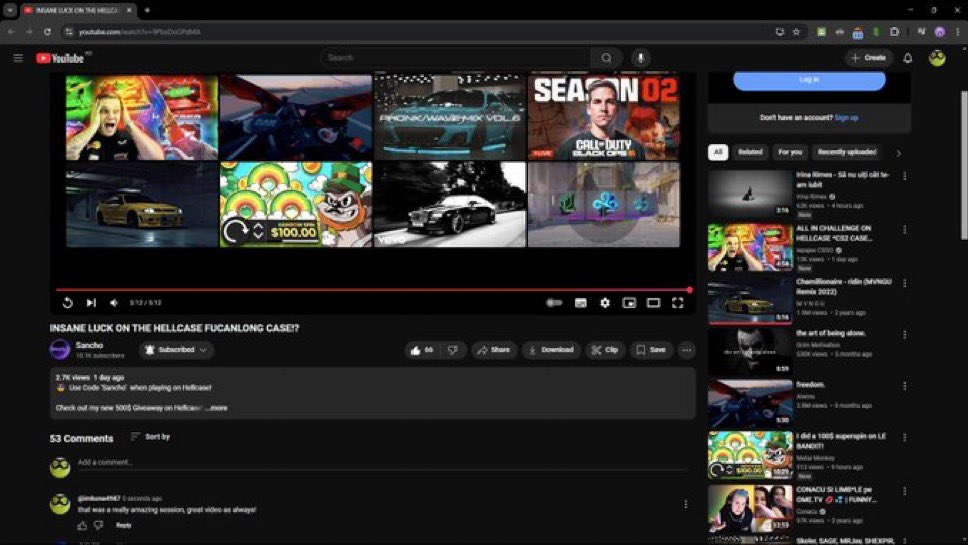The width and height of the screenshot is (968, 545).
Task: Open Sancho channel avatar
Action: coord(60,349)
